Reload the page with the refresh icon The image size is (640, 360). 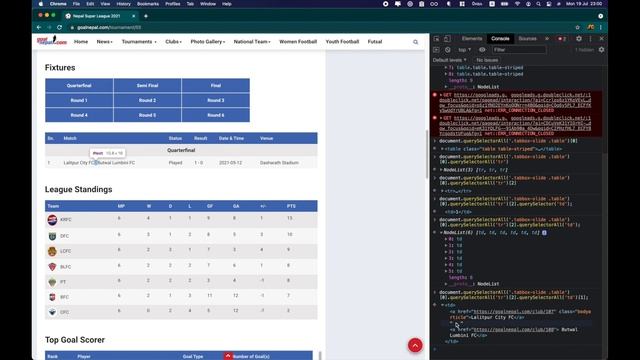[60, 27]
